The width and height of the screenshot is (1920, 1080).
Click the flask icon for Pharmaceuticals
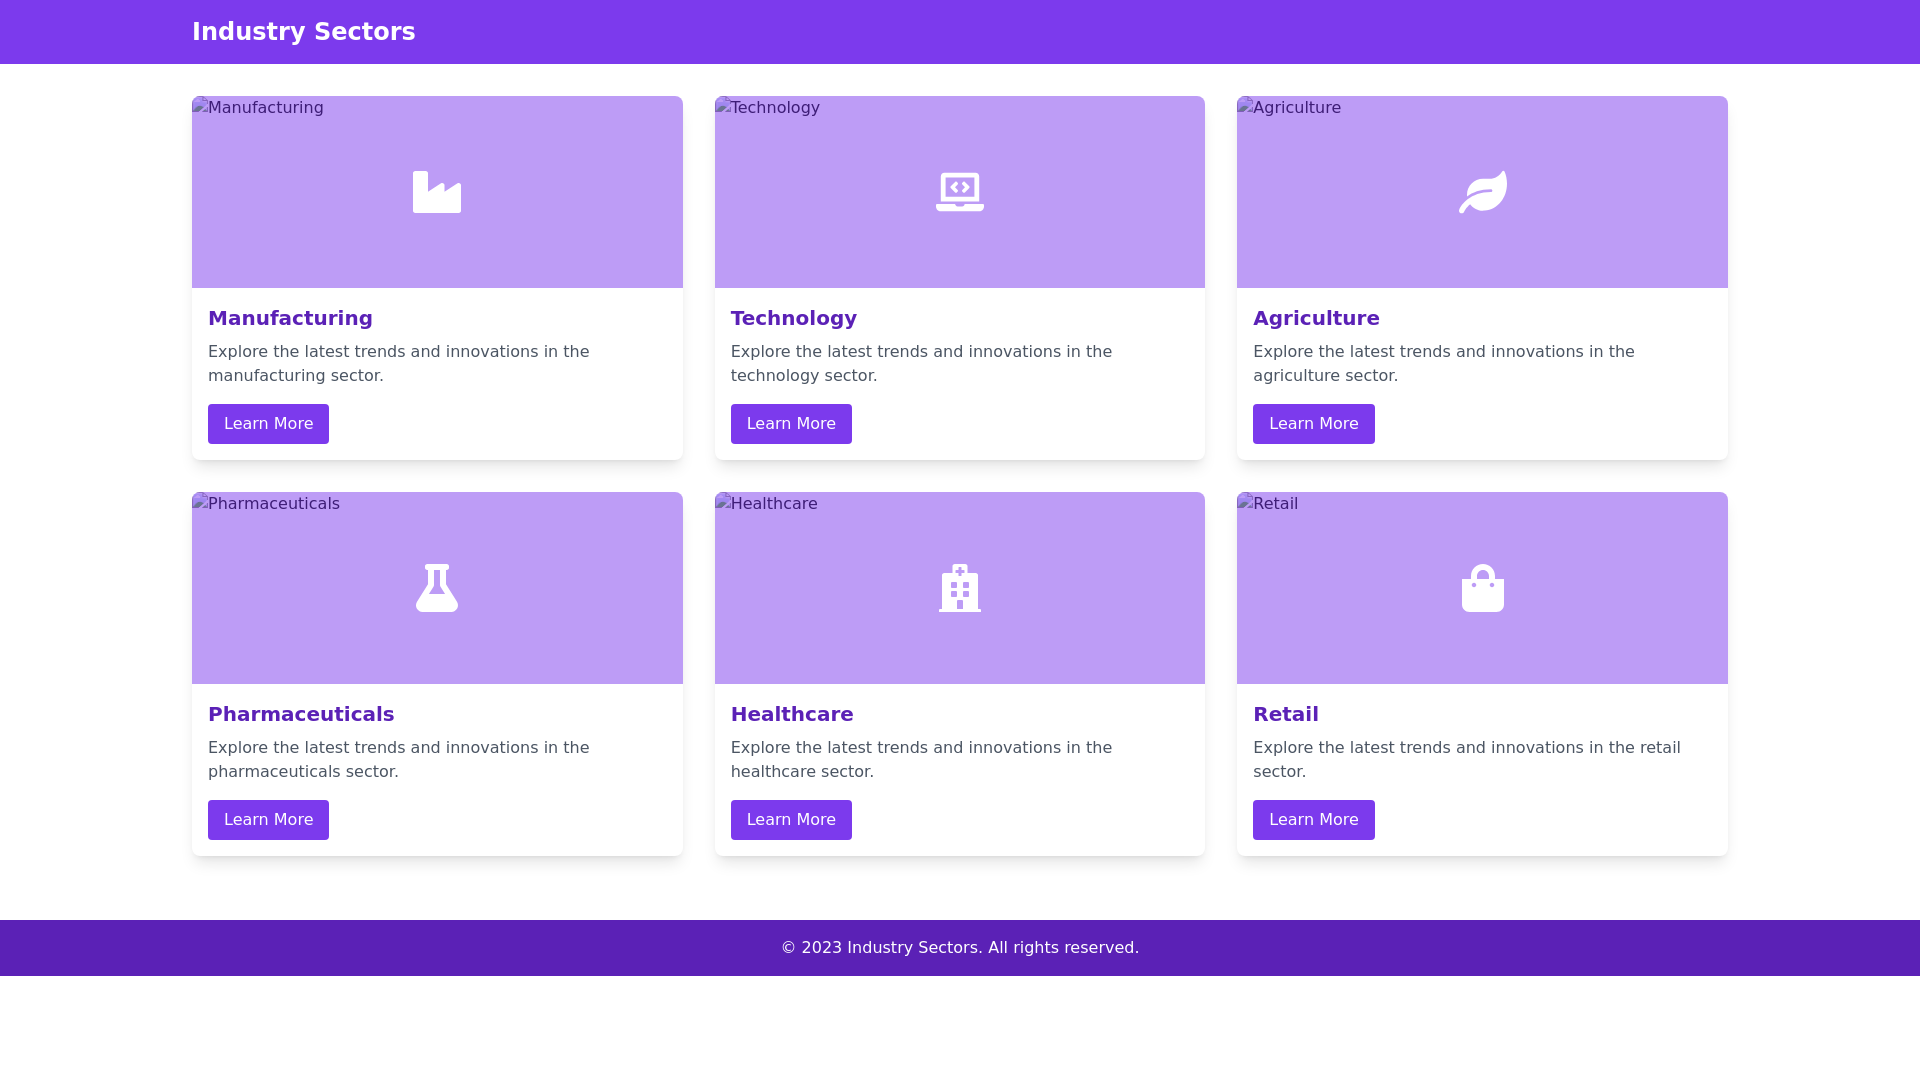coord(437,588)
